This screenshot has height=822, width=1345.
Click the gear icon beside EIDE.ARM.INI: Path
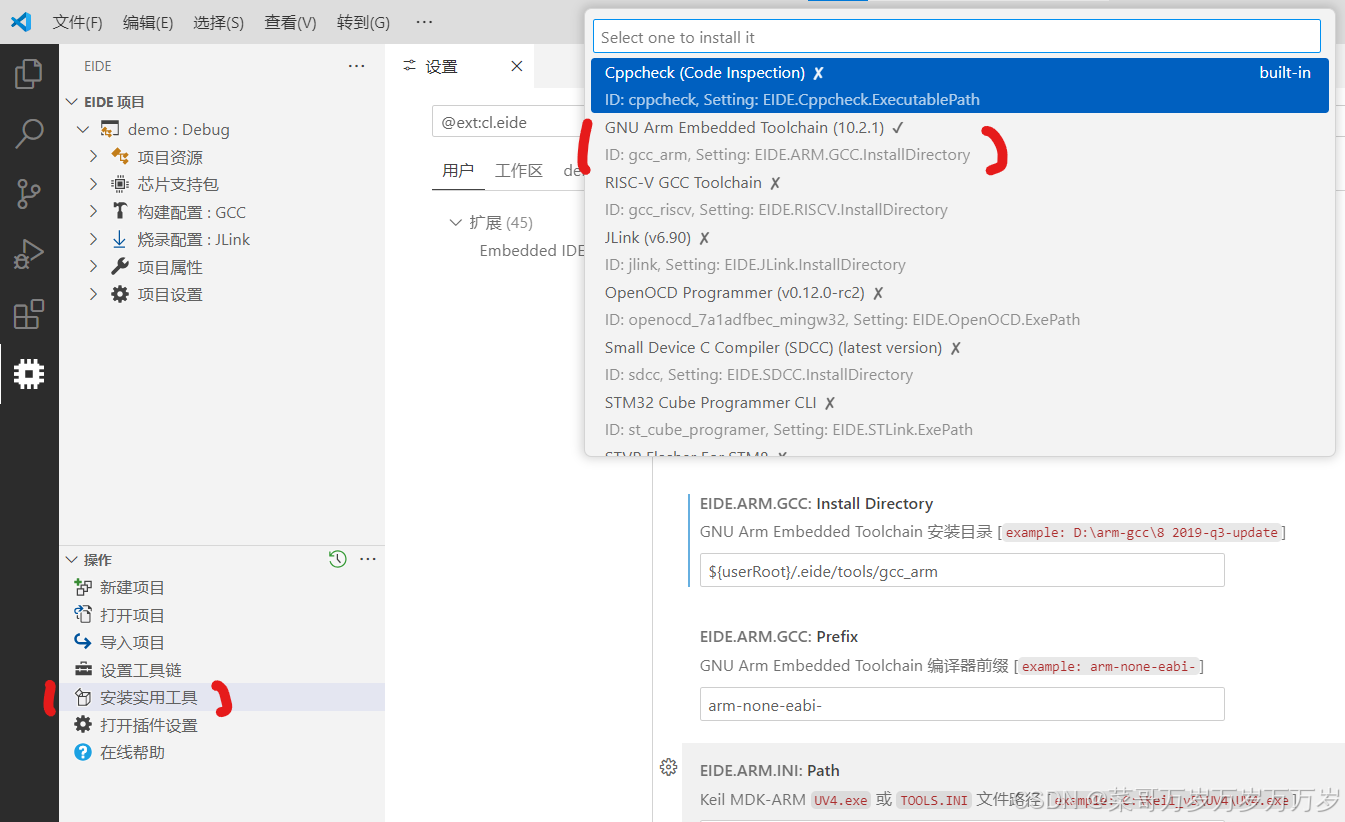coord(669,767)
